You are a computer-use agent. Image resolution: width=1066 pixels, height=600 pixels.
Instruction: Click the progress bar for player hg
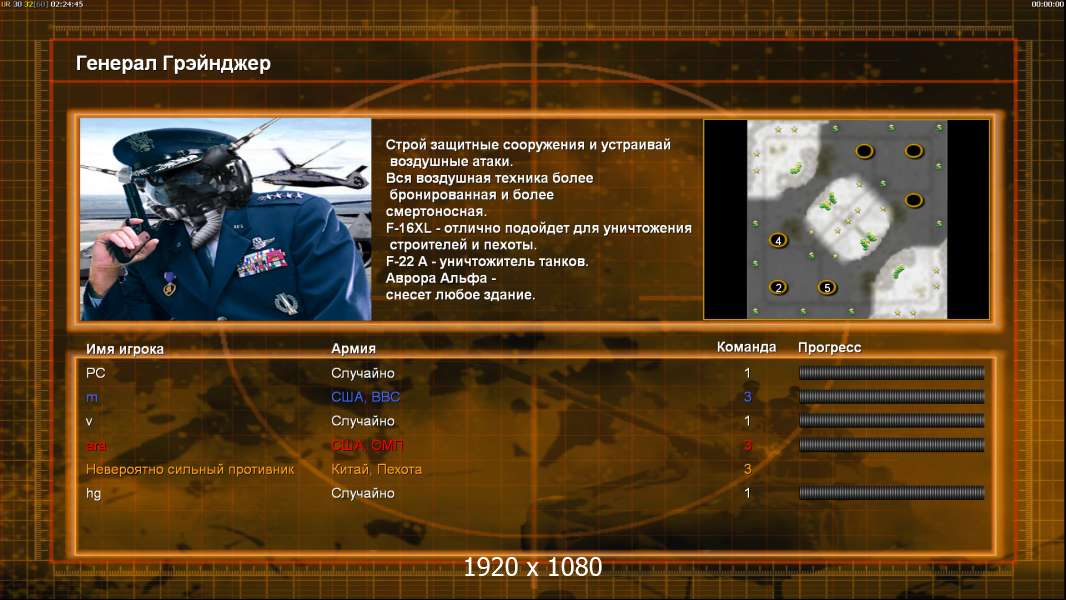(x=891, y=493)
